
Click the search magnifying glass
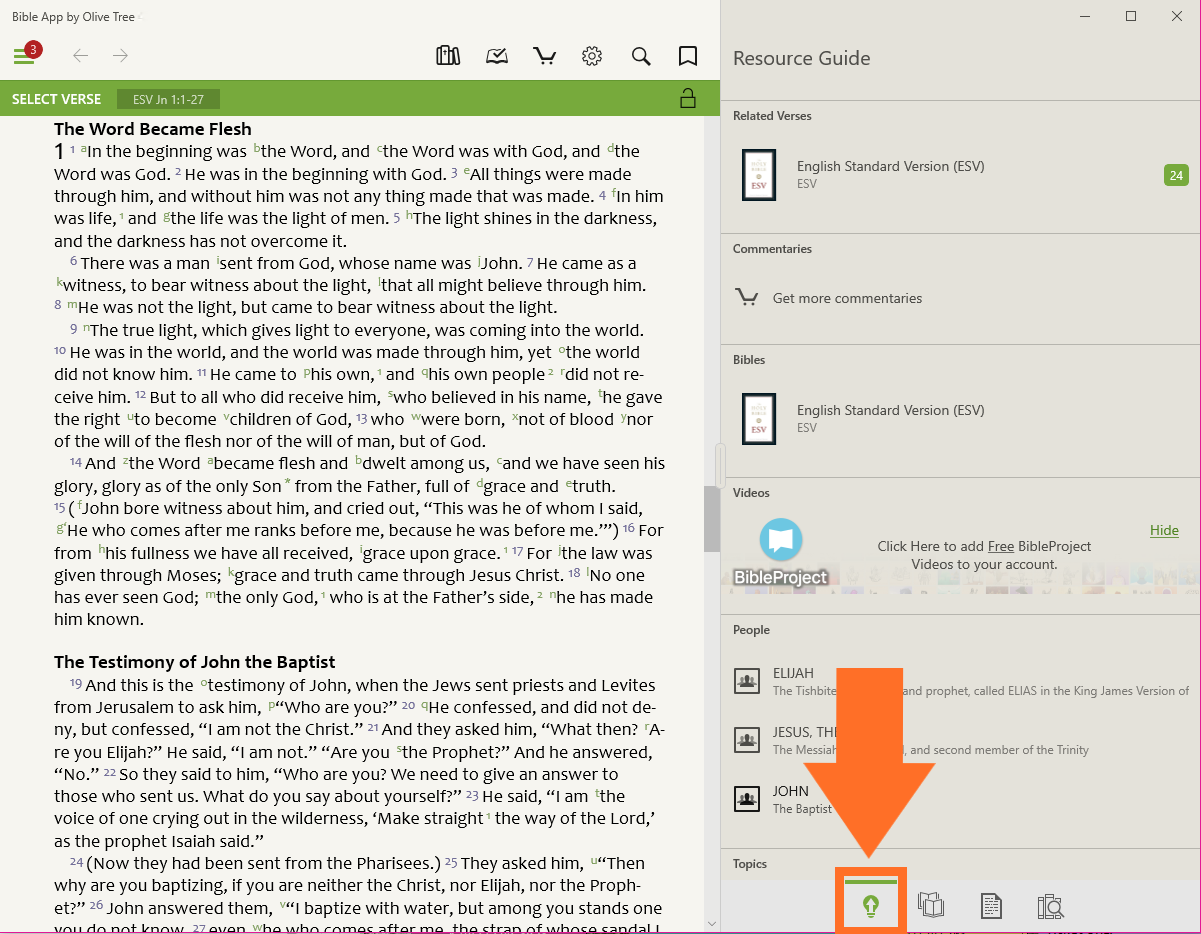click(641, 56)
